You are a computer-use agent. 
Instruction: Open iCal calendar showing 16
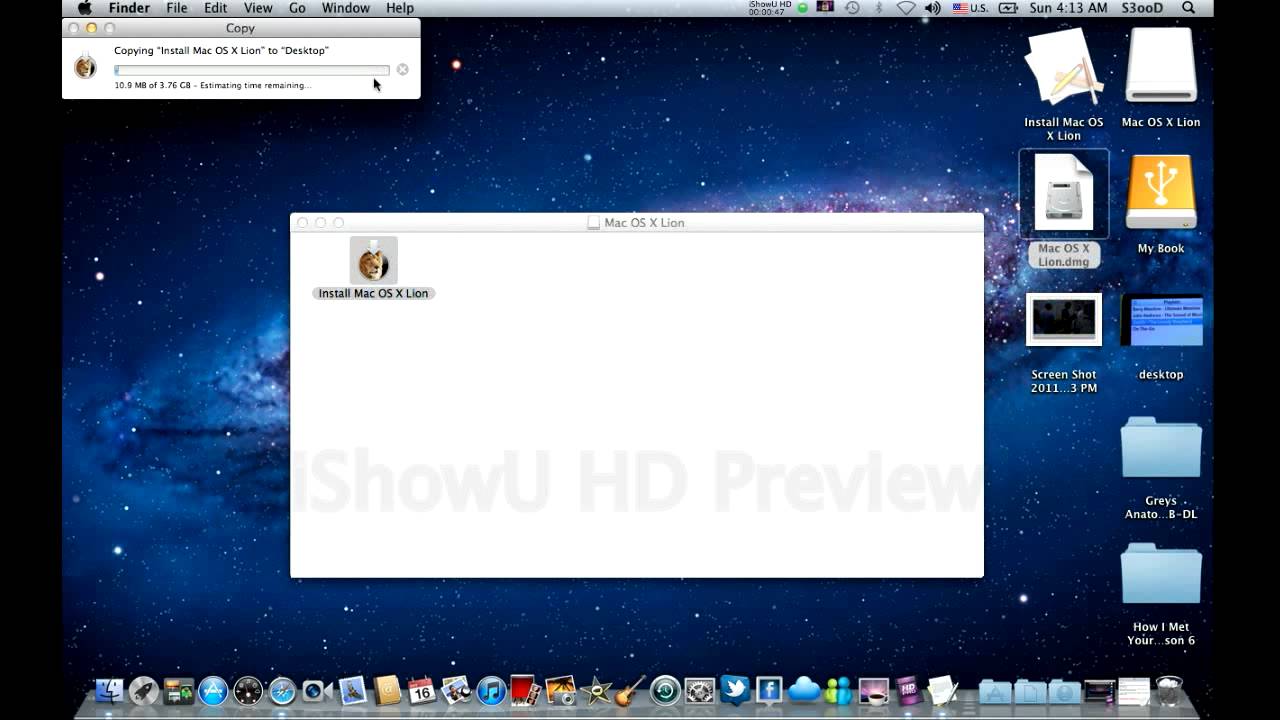(x=421, y=690)
